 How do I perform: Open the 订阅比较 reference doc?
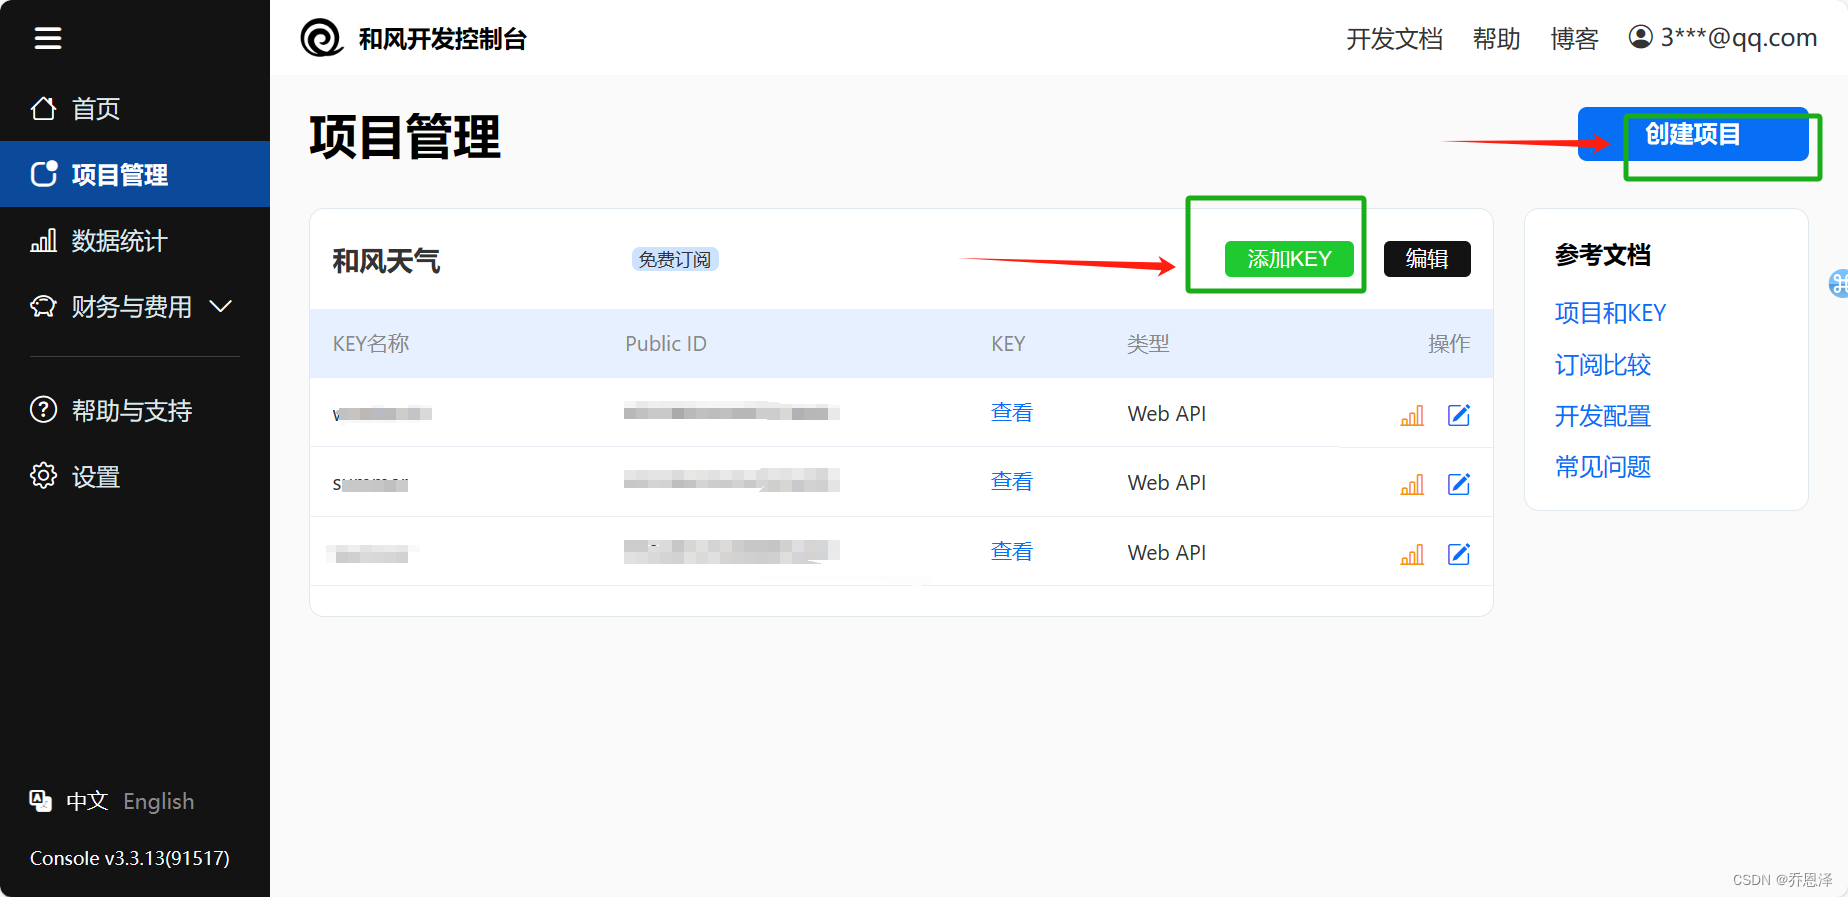tap(1603, 364)
